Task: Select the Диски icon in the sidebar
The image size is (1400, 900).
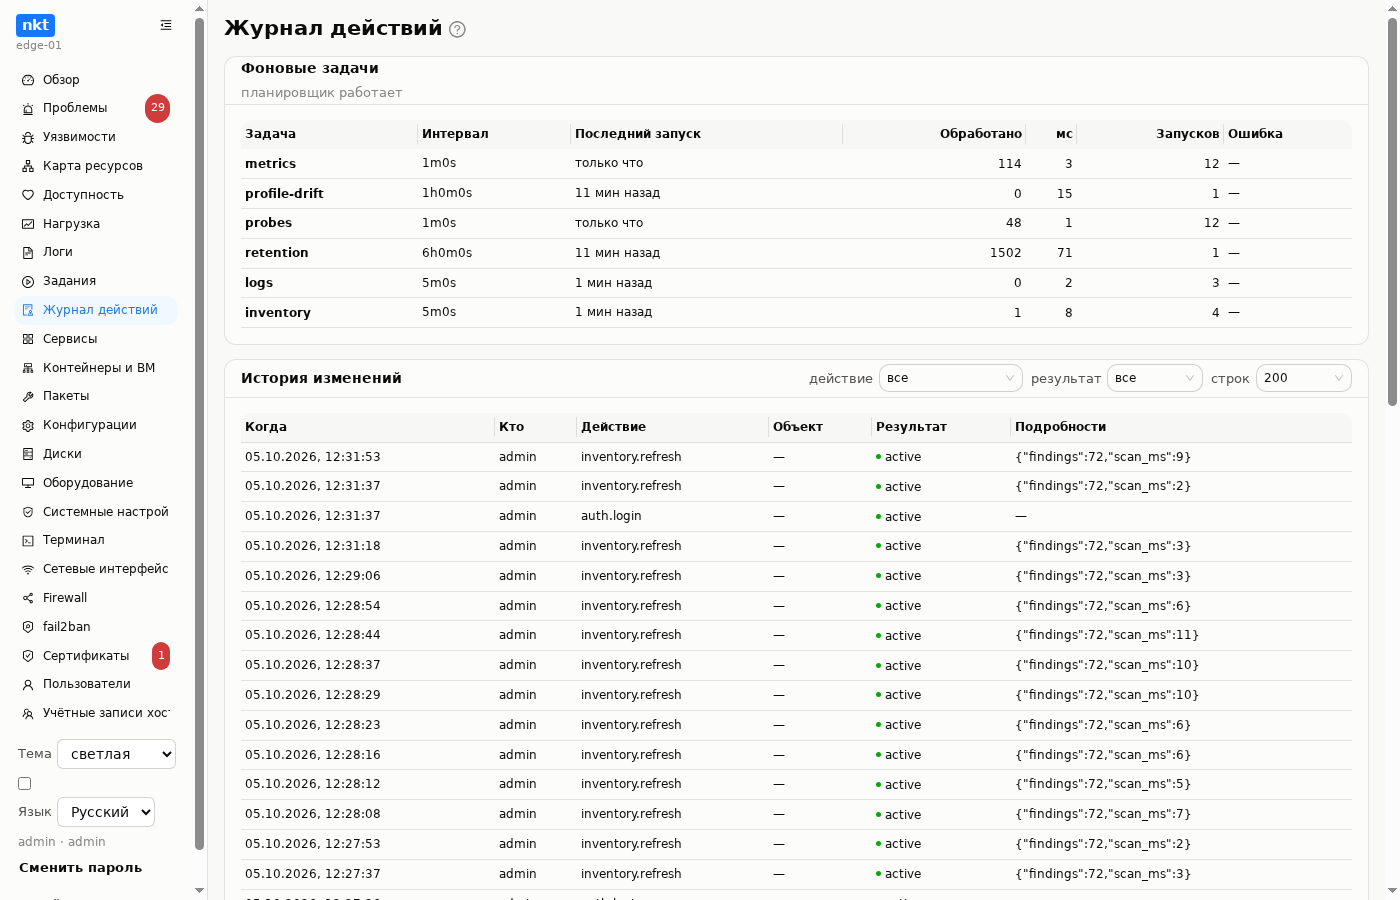Action: tap(28, 454)
